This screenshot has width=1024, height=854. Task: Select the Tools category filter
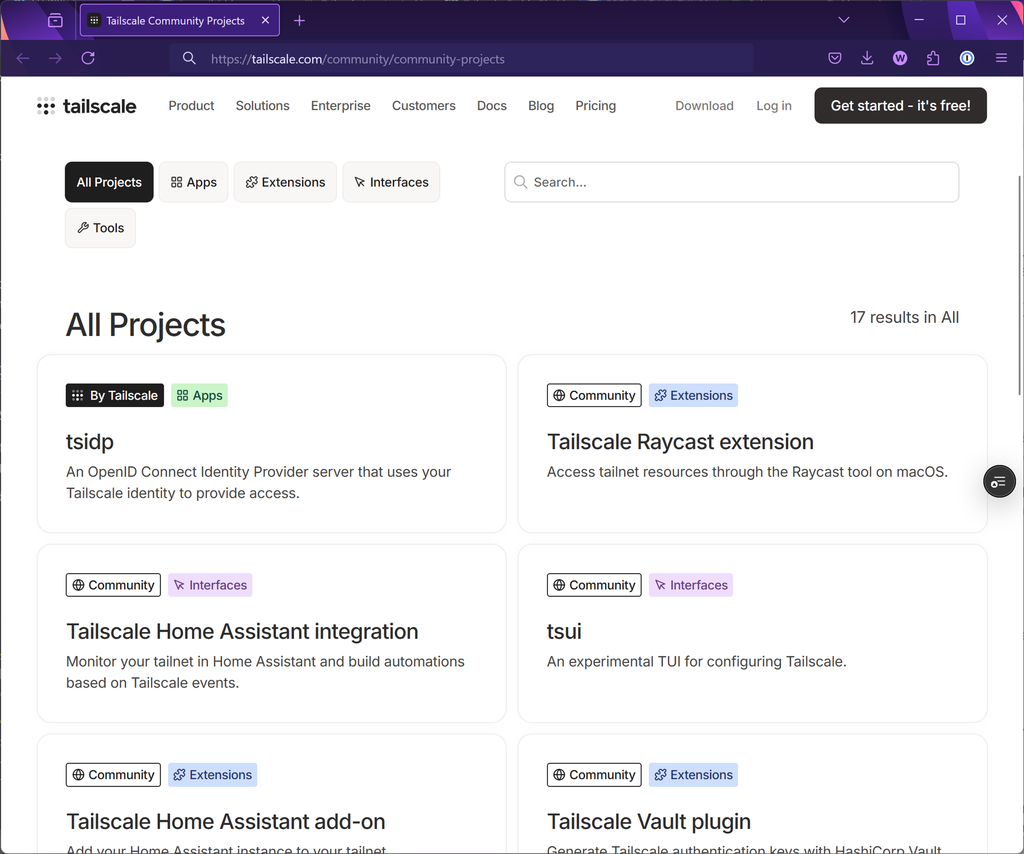pos(101,228)
